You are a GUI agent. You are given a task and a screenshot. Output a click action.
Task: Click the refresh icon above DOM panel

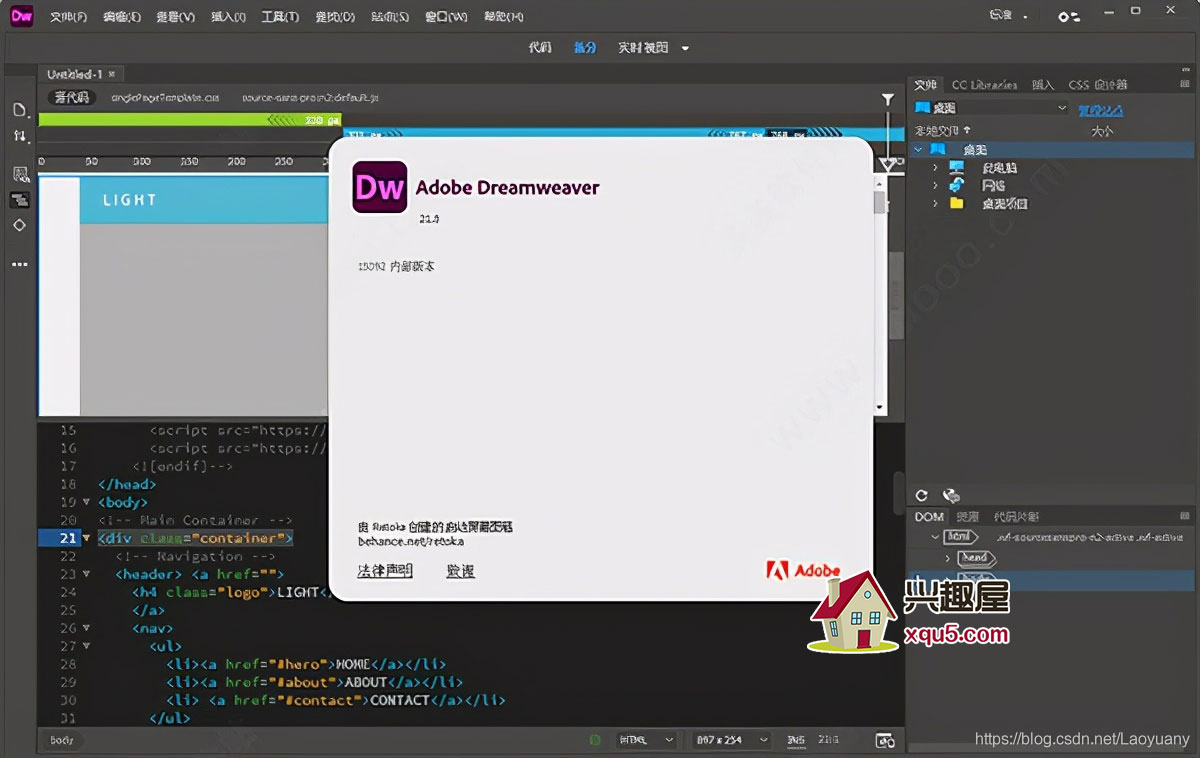click(x=922, y=495)
